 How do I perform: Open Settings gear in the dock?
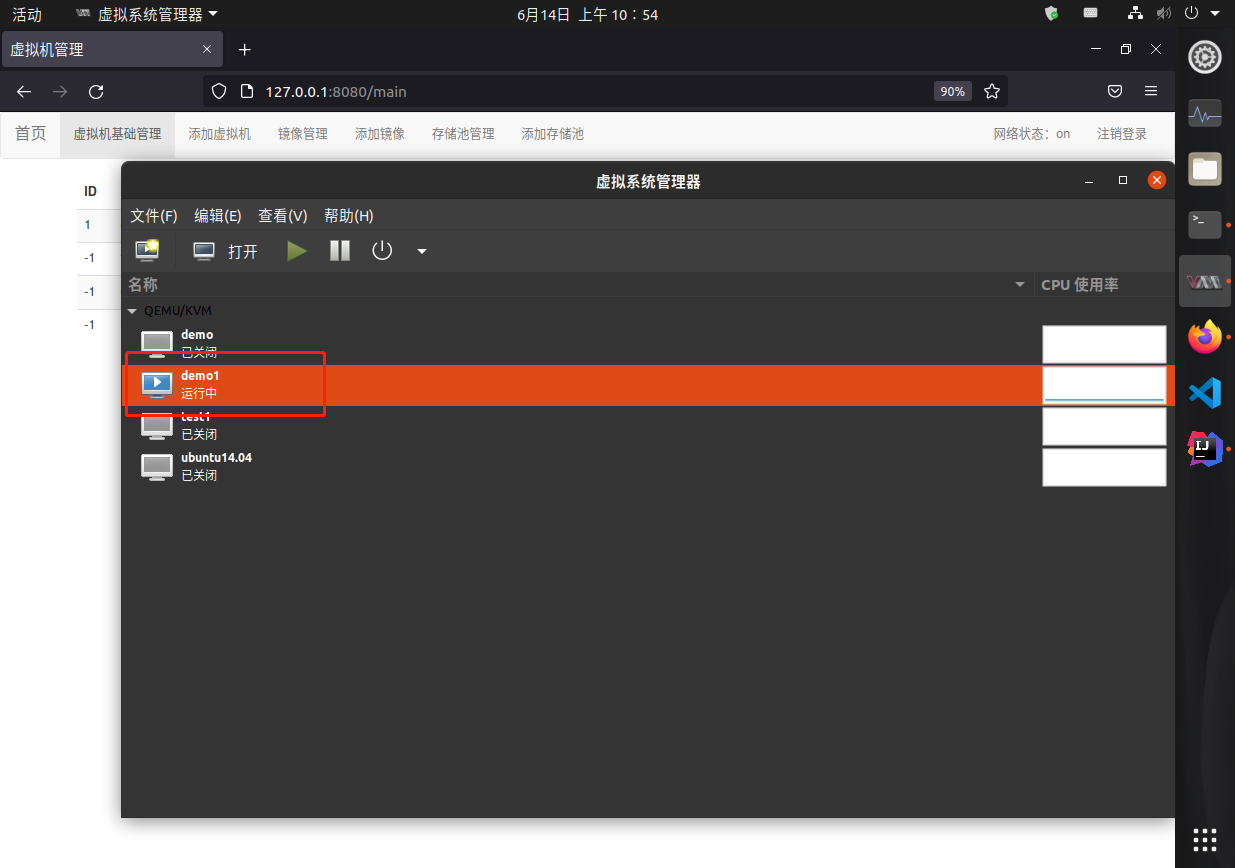(1205, 58)
